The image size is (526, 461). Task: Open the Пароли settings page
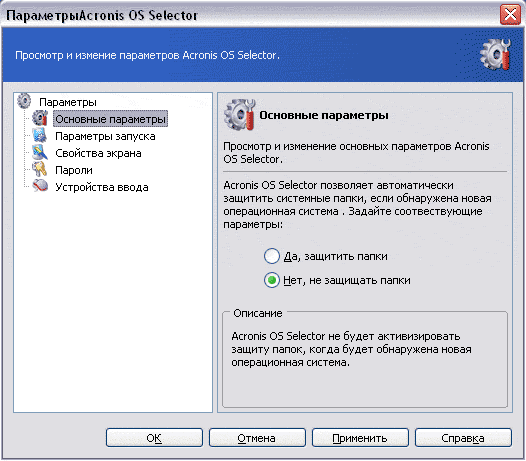(x=74, y=170)
